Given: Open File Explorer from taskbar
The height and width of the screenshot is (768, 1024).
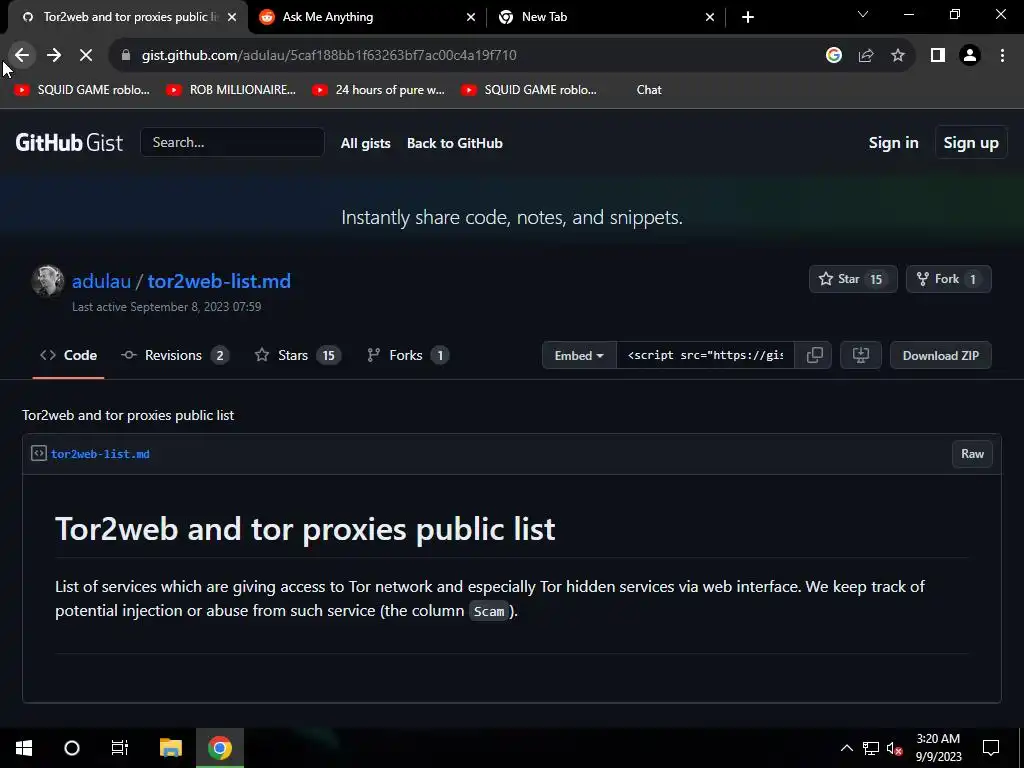Looking at the screenshot, I should (x=170, y=748).
